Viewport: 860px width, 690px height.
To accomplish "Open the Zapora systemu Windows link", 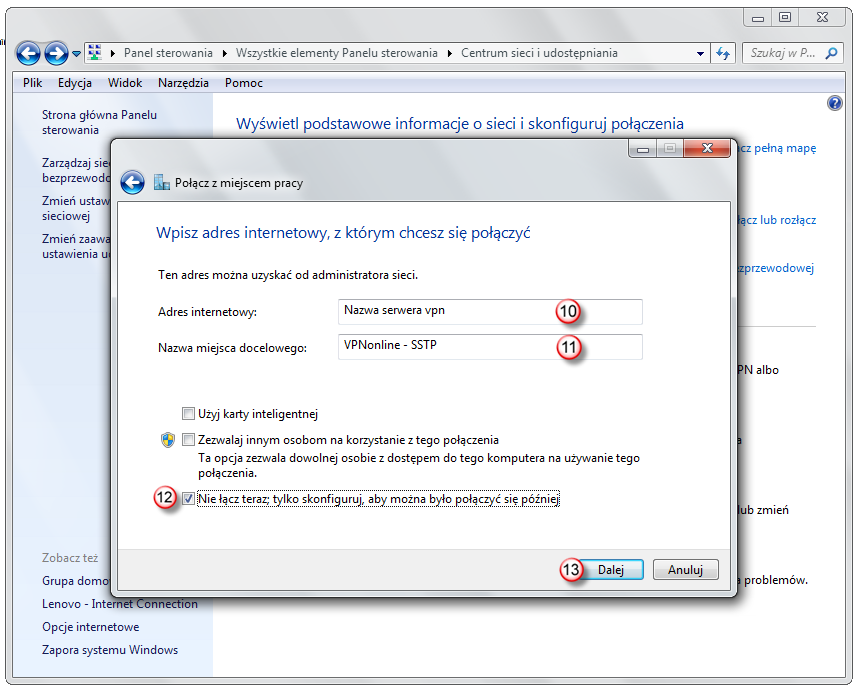I will coord(110,650).
